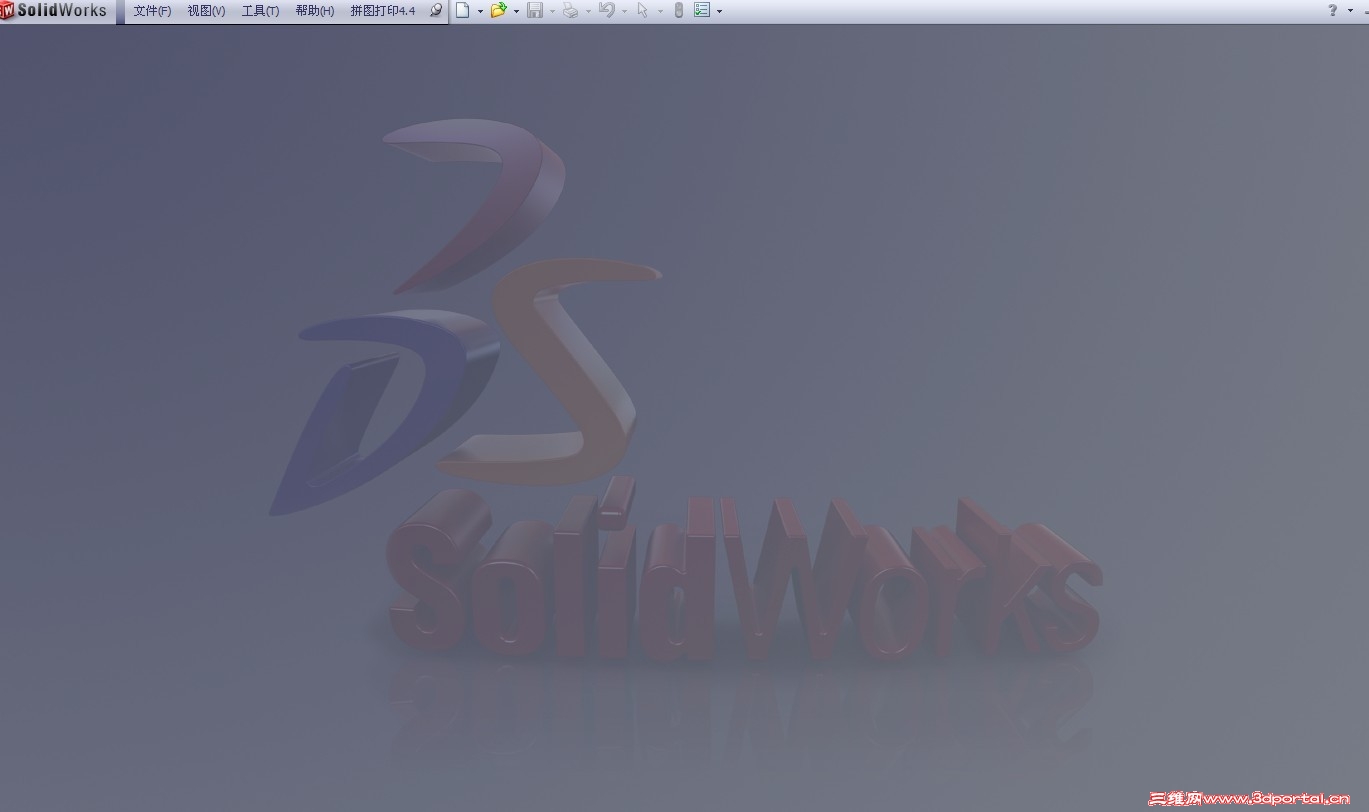The height and width of the screenshot is (812, 1369).
Task: Click the Rebuild traffic light icon
Action: (678, 11)
